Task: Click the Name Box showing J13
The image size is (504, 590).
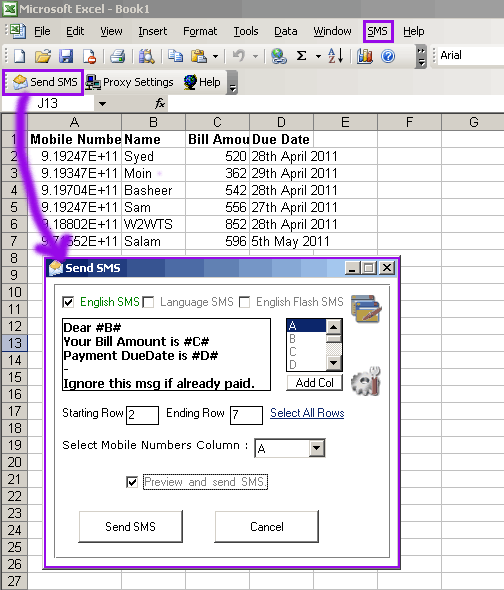Action: click(48, 103)
